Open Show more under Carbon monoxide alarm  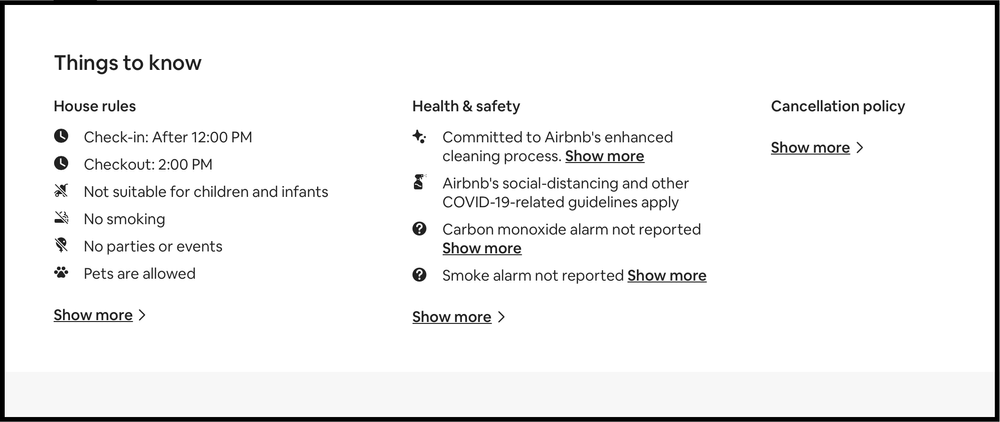click(482, 249)
